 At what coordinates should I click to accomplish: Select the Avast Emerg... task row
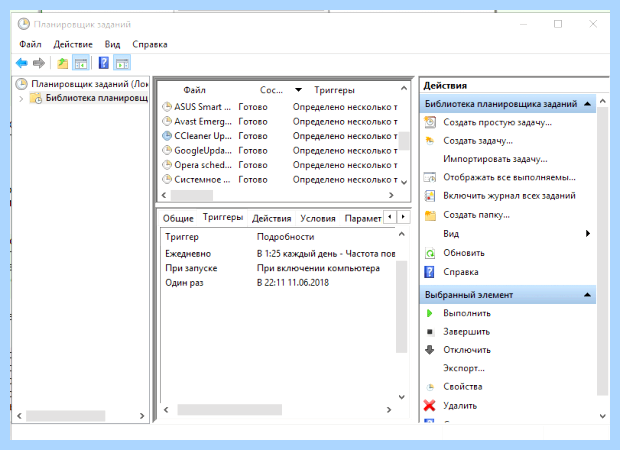pyautogui.click(x=279, y=121)
